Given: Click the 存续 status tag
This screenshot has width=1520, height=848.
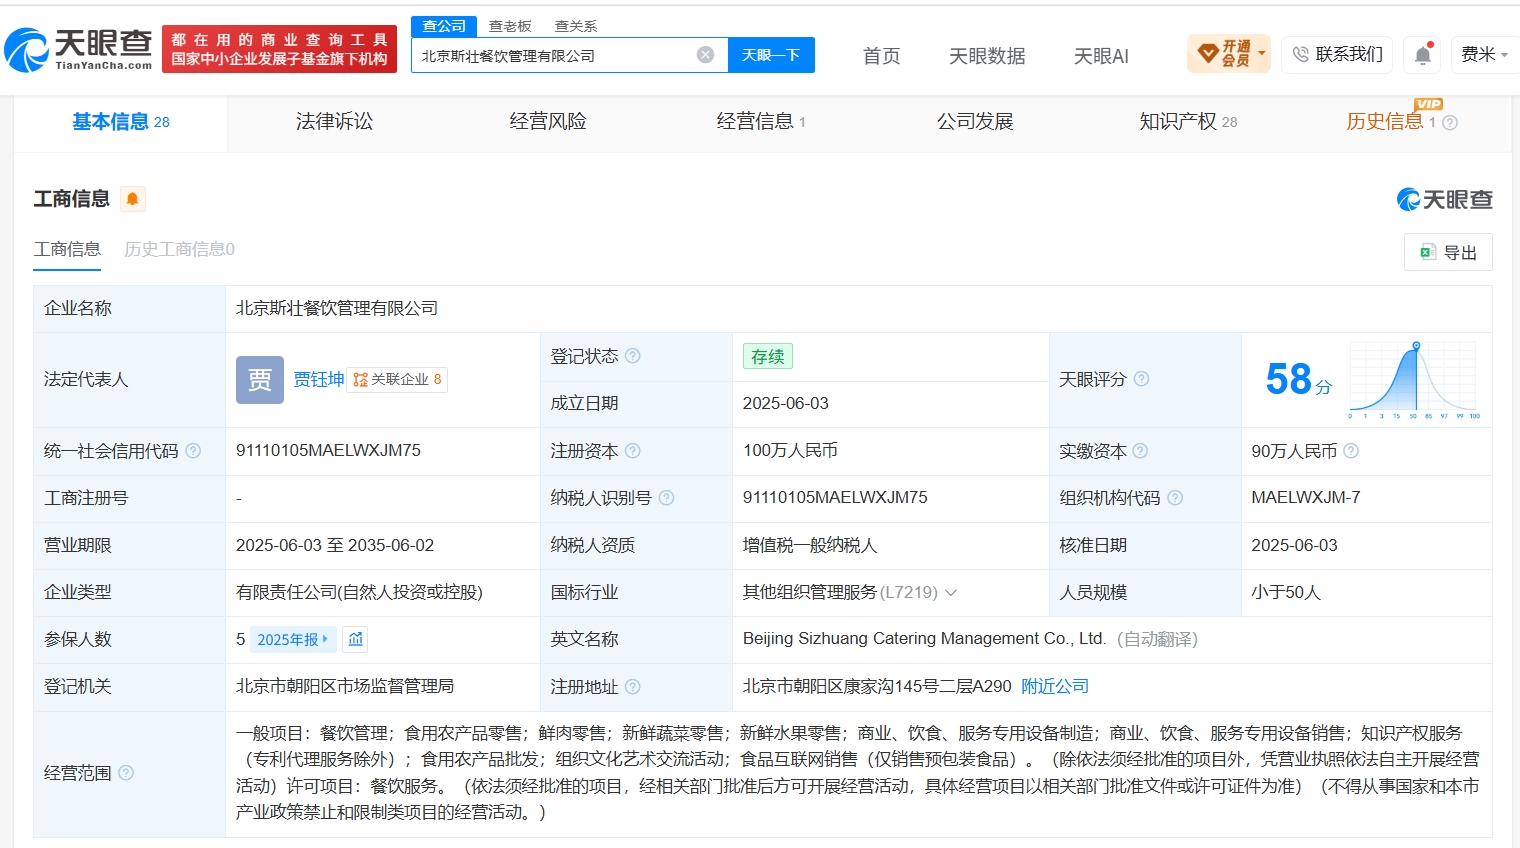Looking at the screenshot, I should (768, 357).
